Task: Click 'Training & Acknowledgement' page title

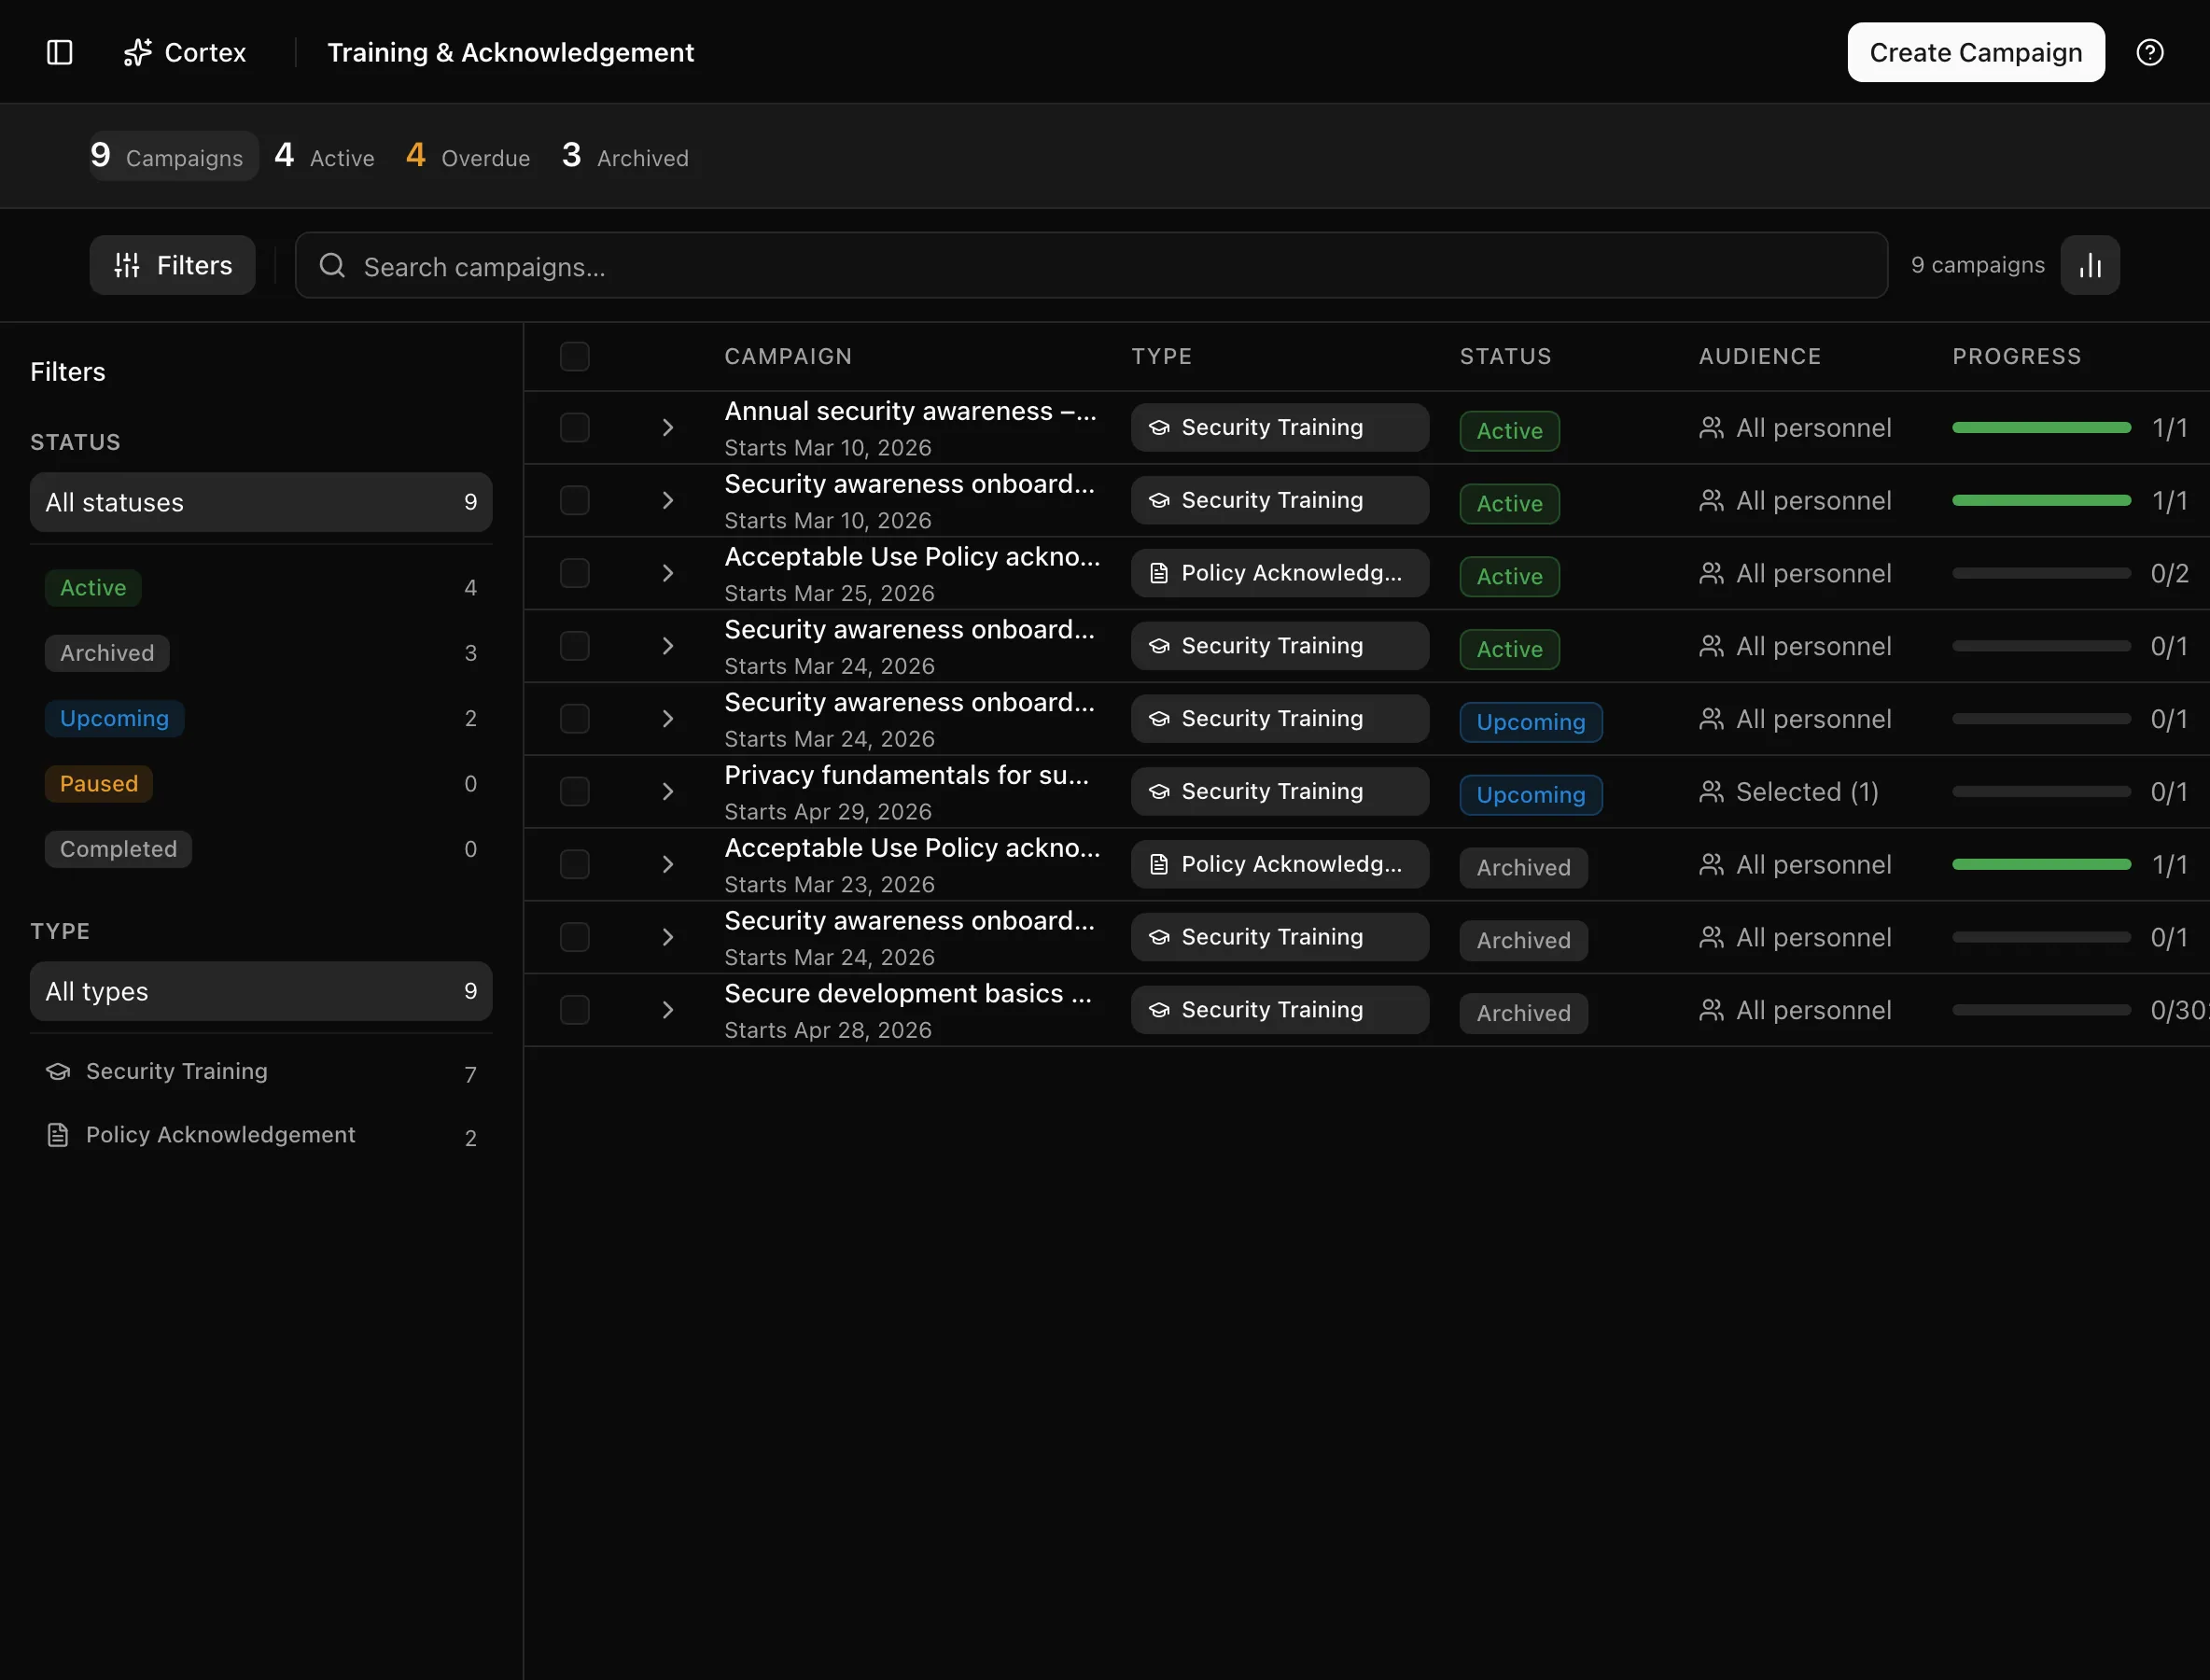Action: 510,52
